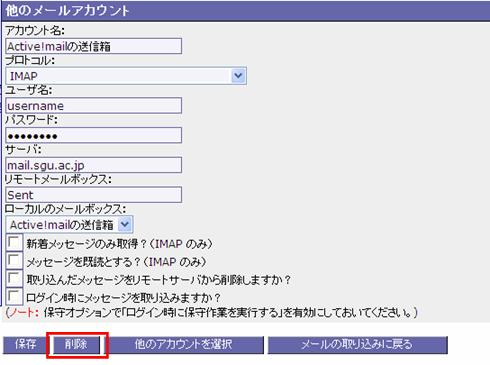Viewport: 490px width, 365px height.
Task: Enable 新着メッセージのみ取得 checkbox
Action: click(x=14, y=242)
